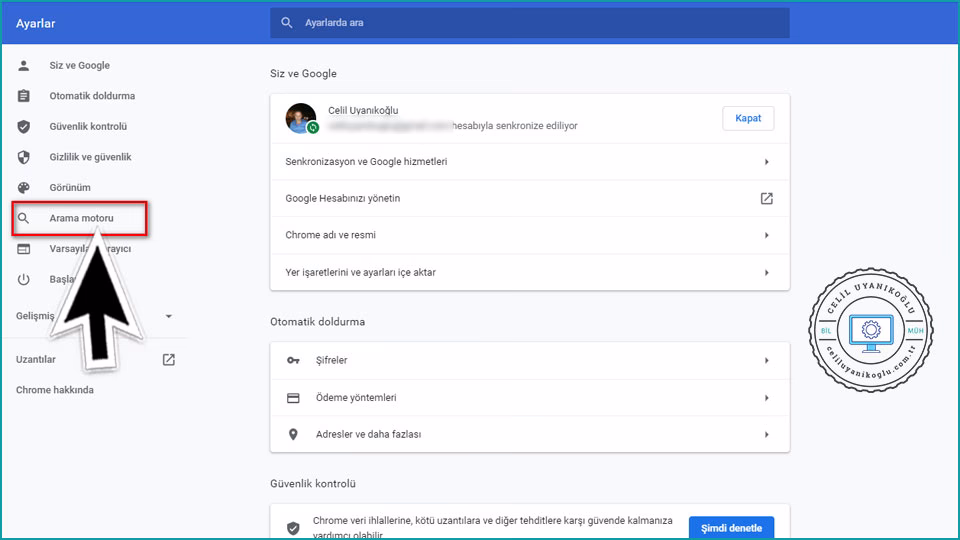Click the location pin icon for Adresler
The image size is (960, 540).
293,434
